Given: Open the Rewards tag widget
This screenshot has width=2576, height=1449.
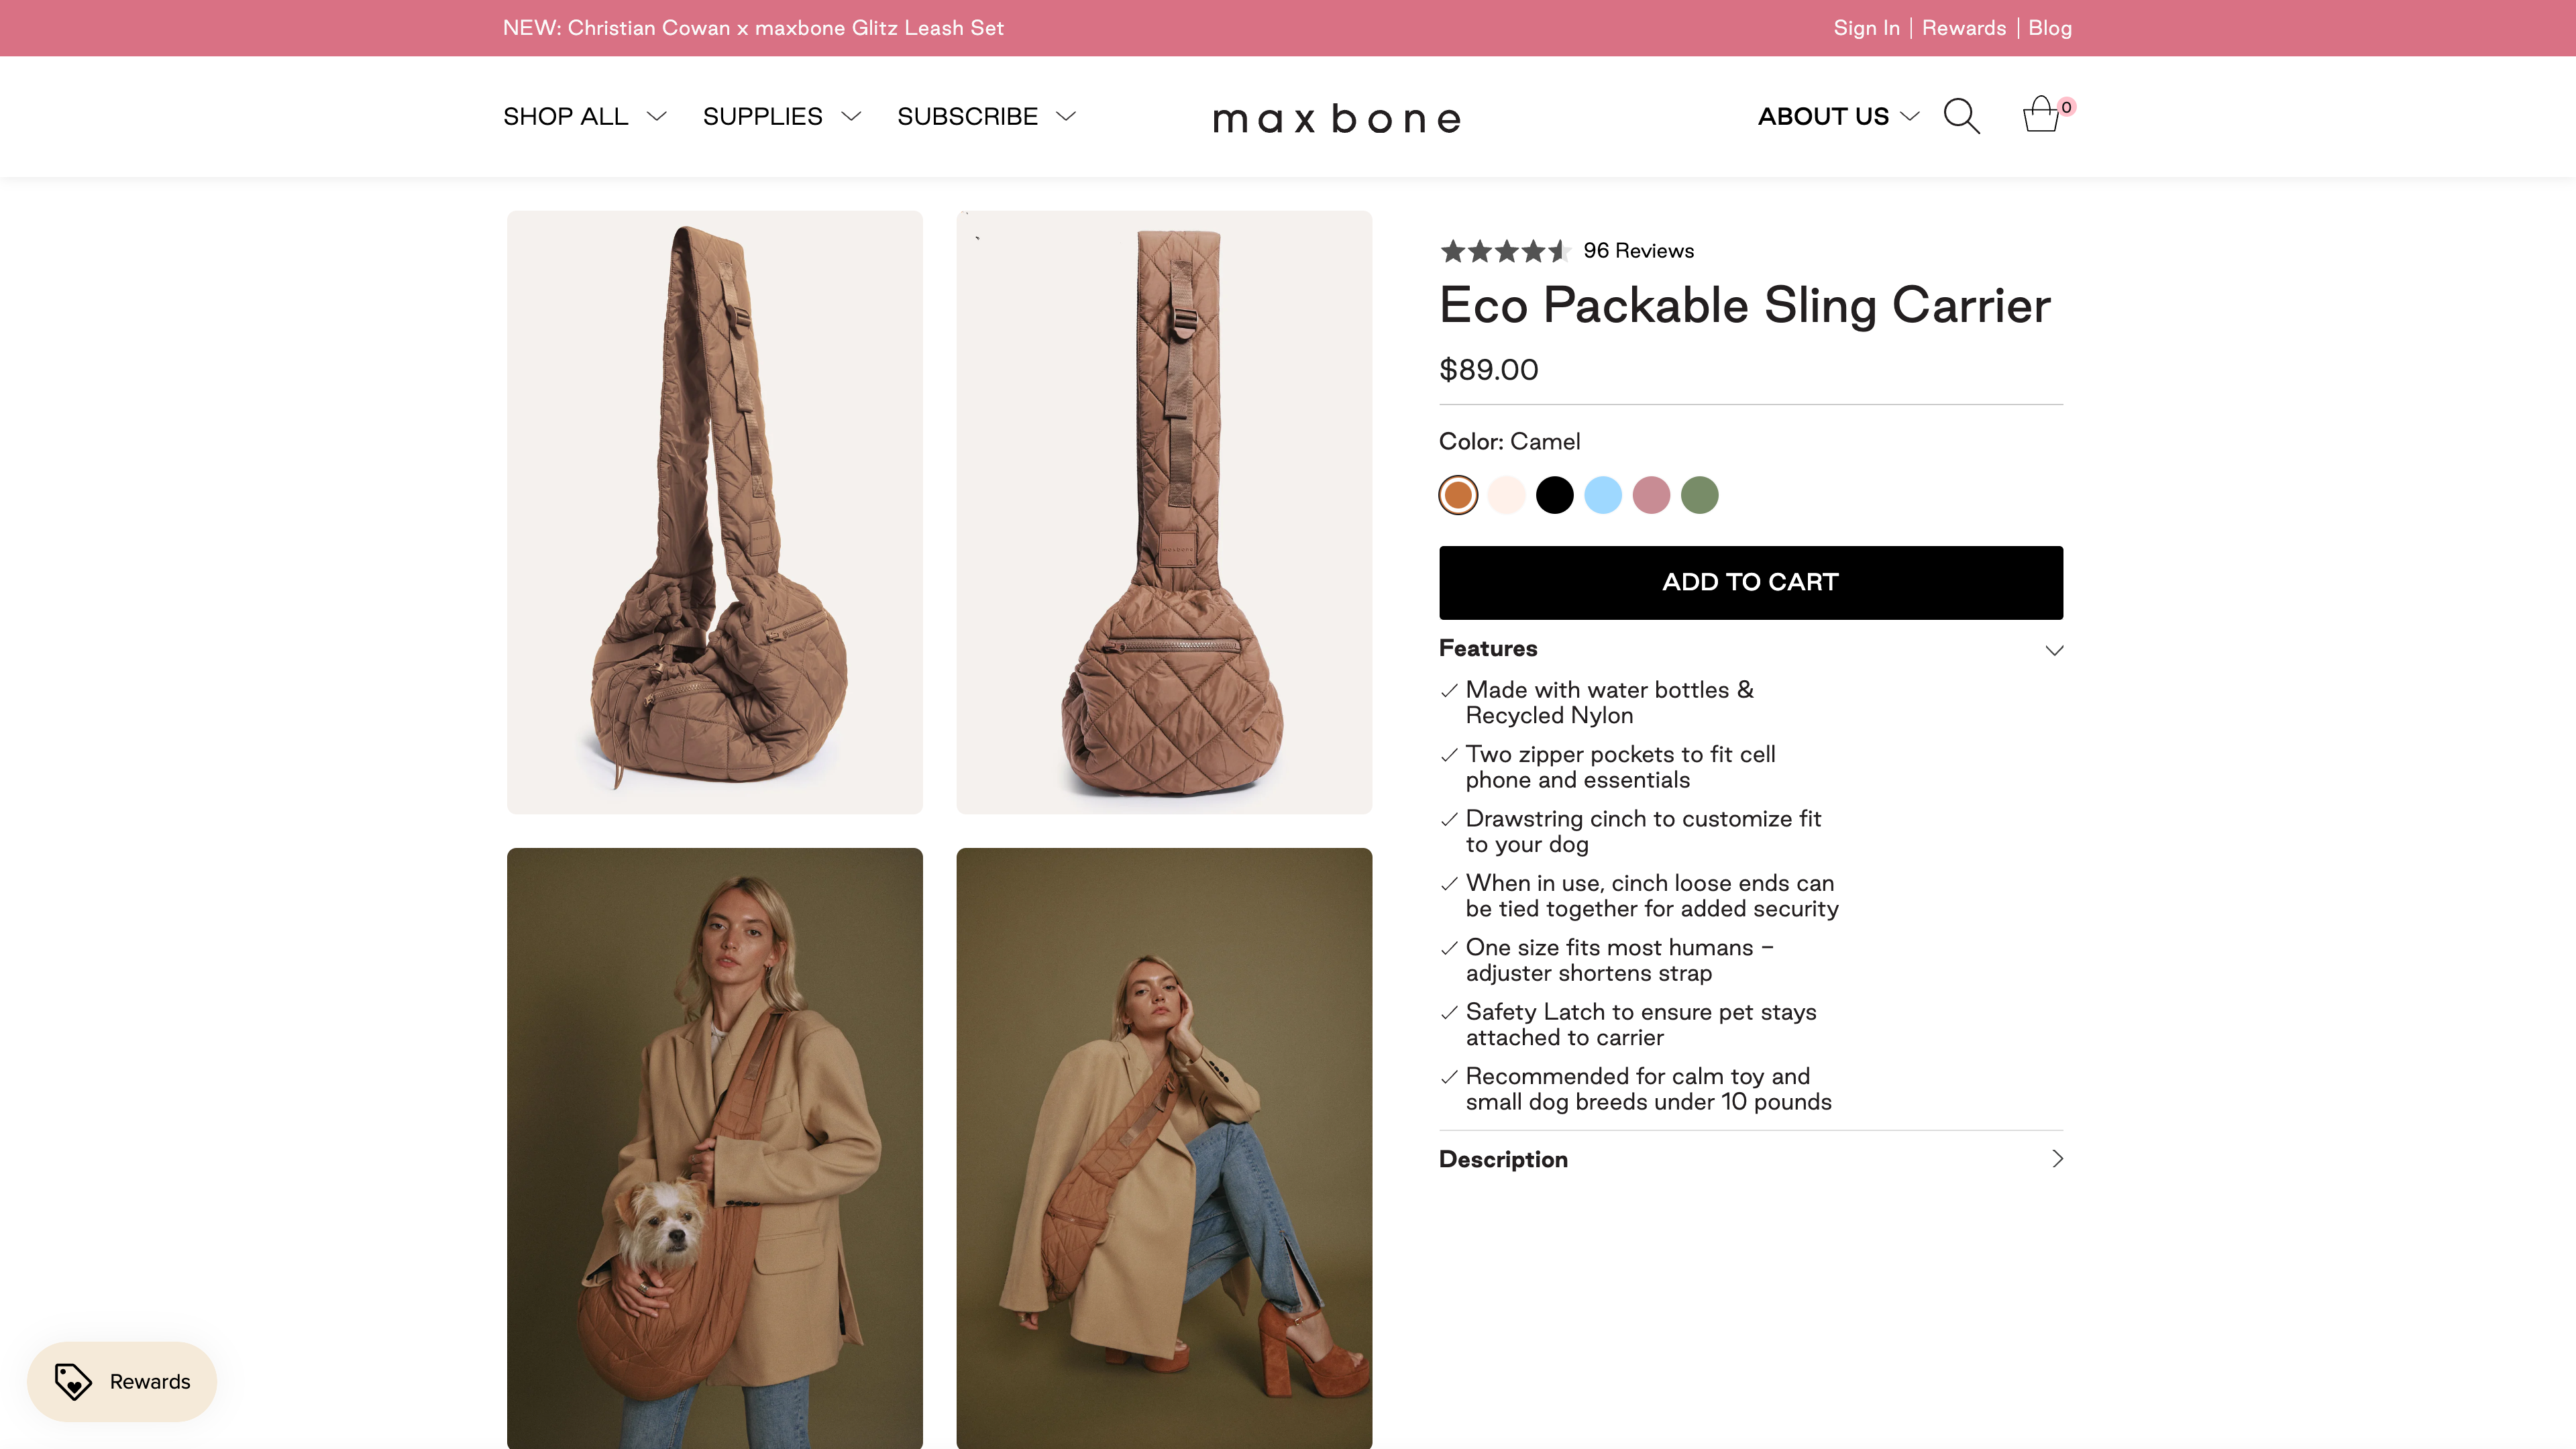Looking at the screenshot, I should 122,1381.
